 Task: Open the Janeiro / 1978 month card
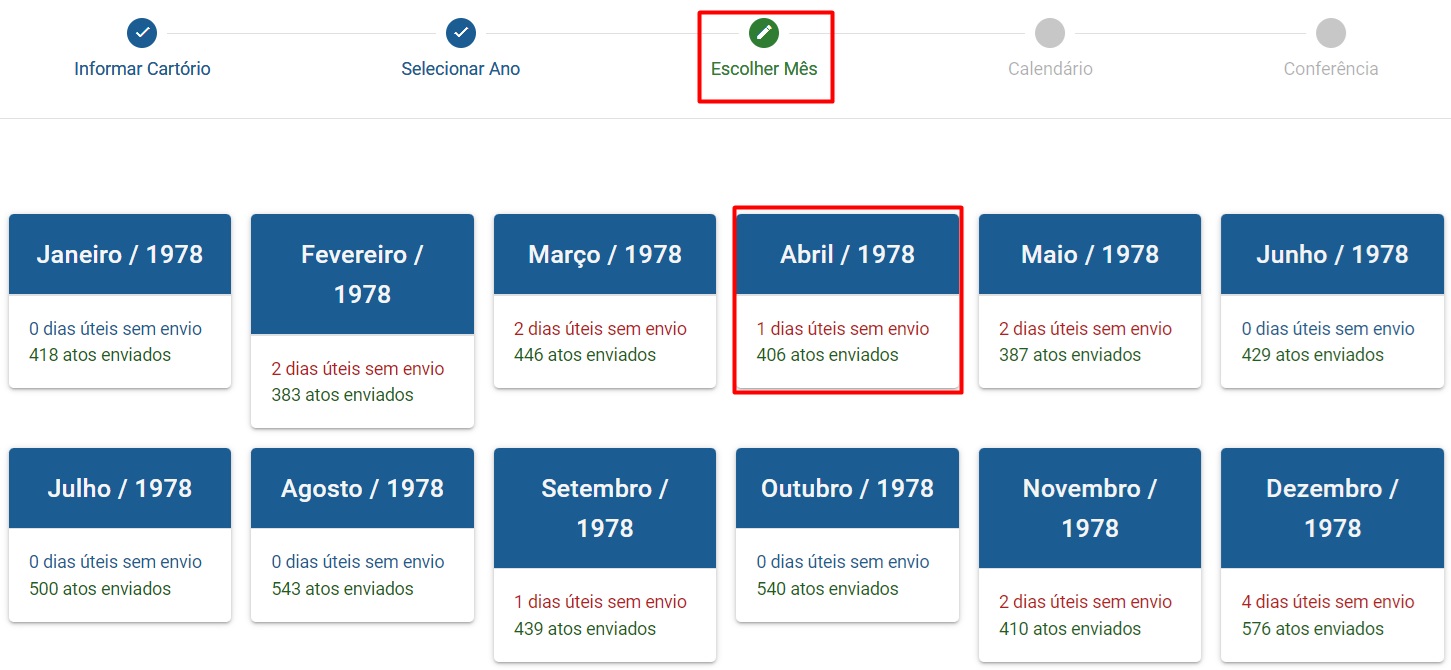click(x=120, y=301)
